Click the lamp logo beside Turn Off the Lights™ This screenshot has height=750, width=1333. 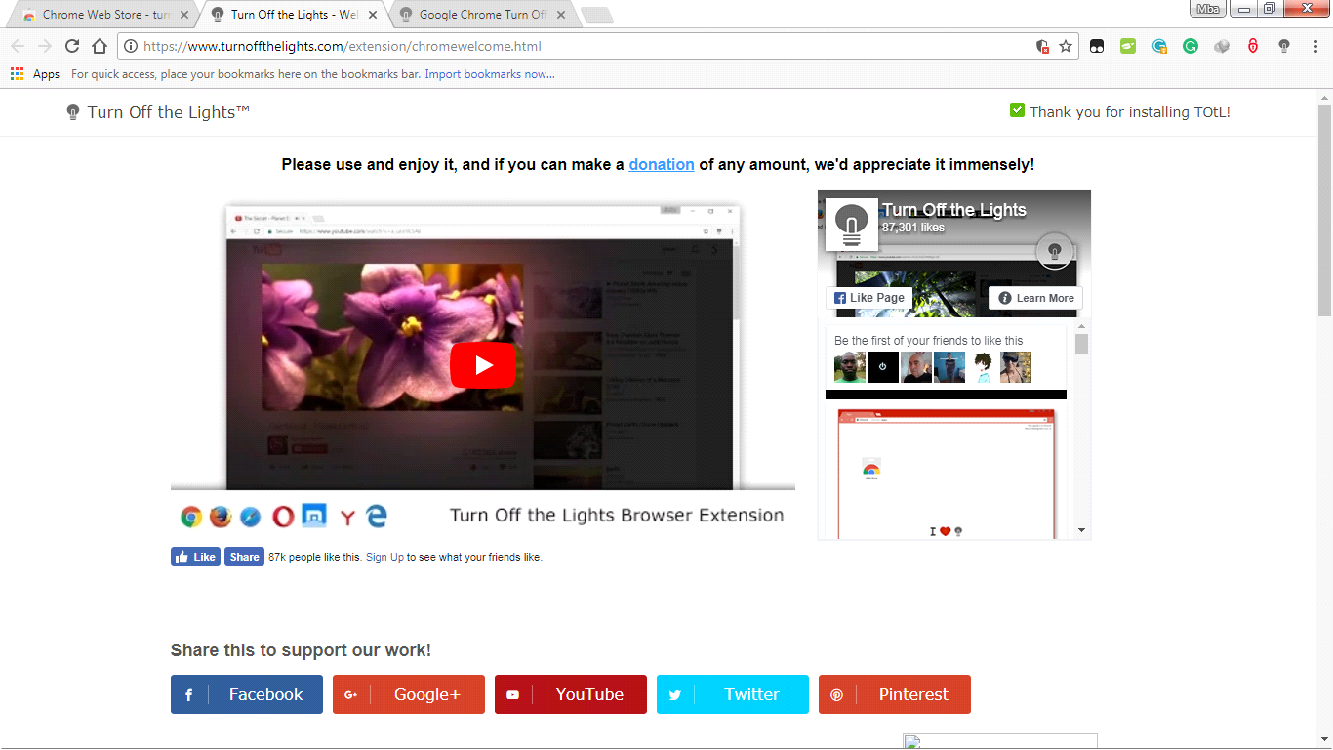click(73, 112)
